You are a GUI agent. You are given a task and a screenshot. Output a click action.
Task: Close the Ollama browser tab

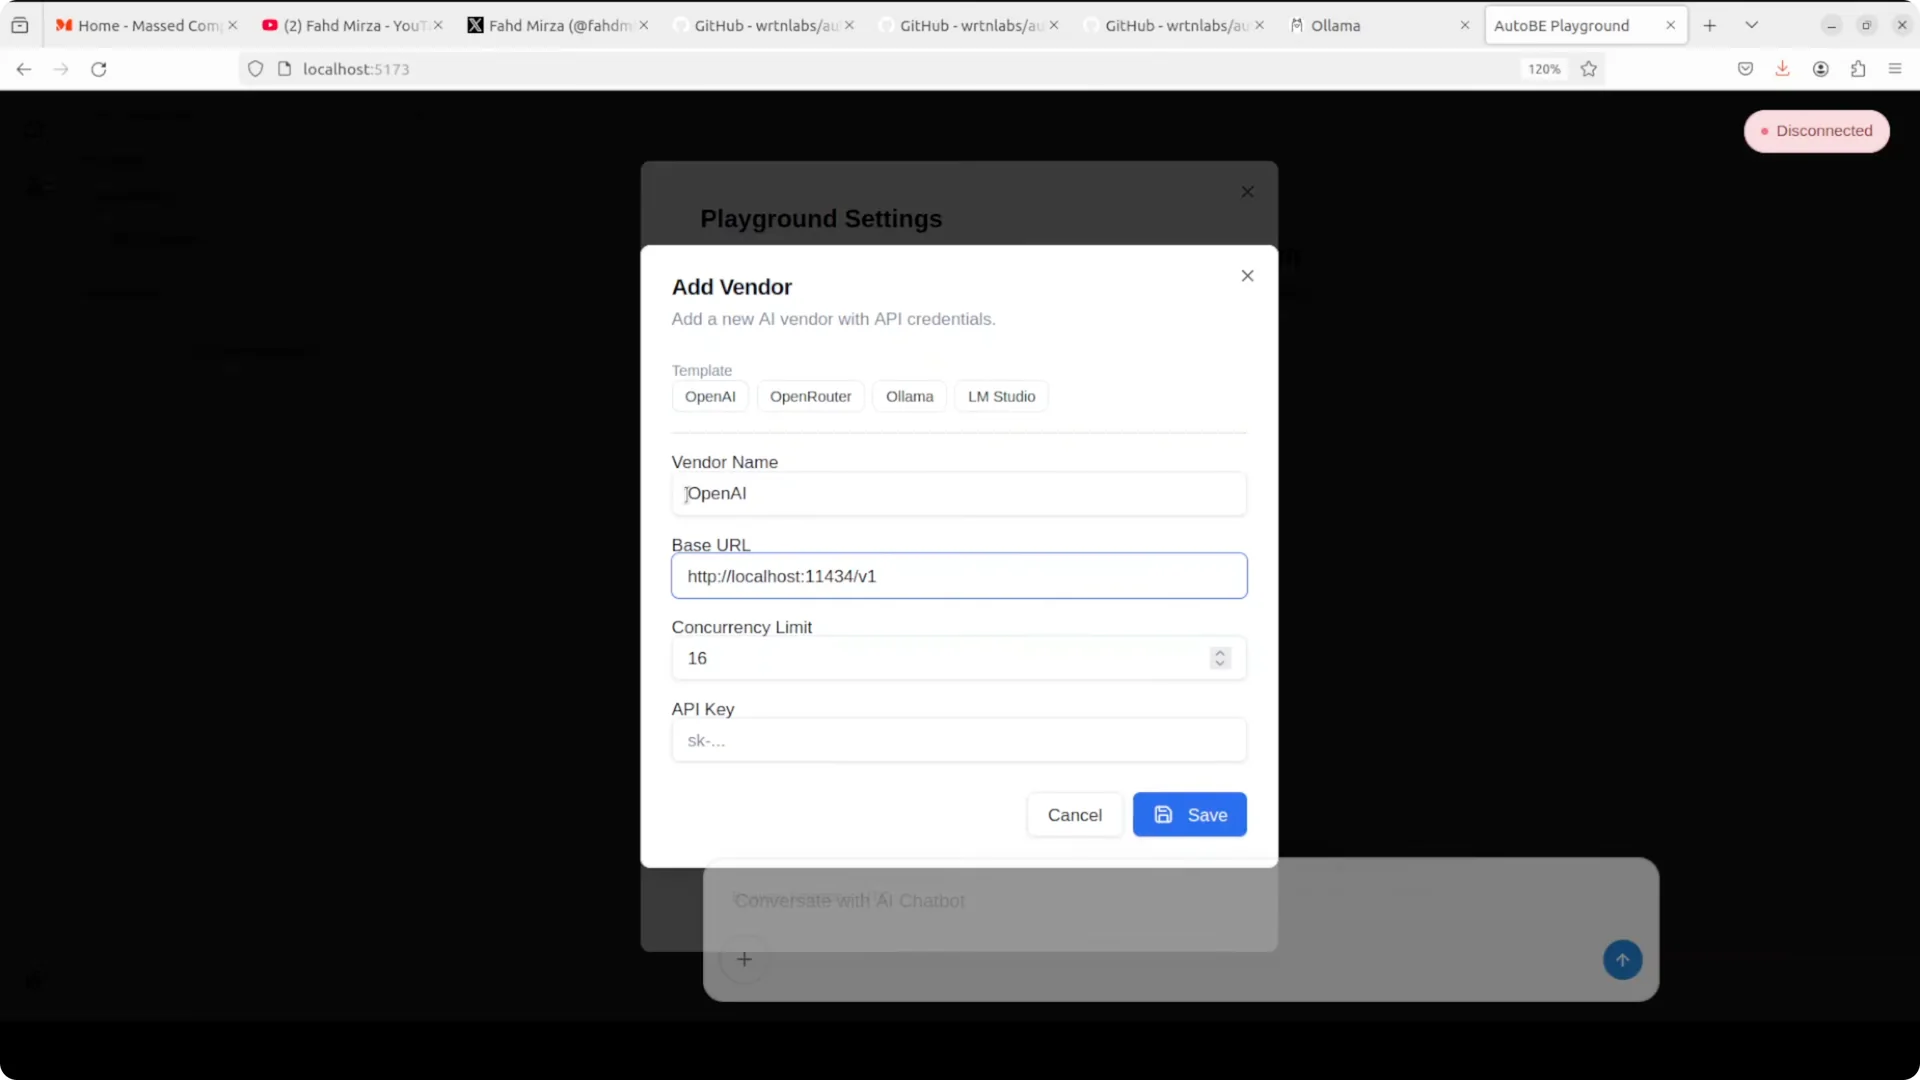pyautogui.click(x=1465, y=26)
